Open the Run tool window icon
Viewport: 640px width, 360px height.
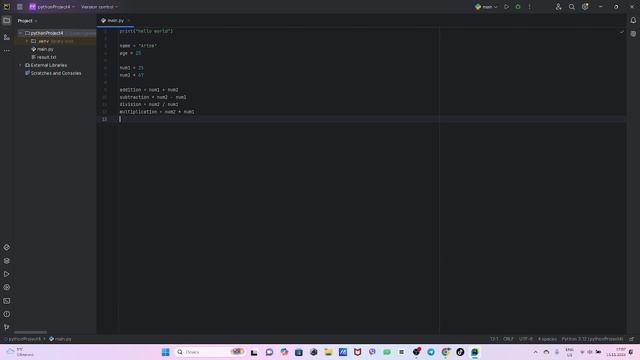pyautogui.click(x=7, y=274)
